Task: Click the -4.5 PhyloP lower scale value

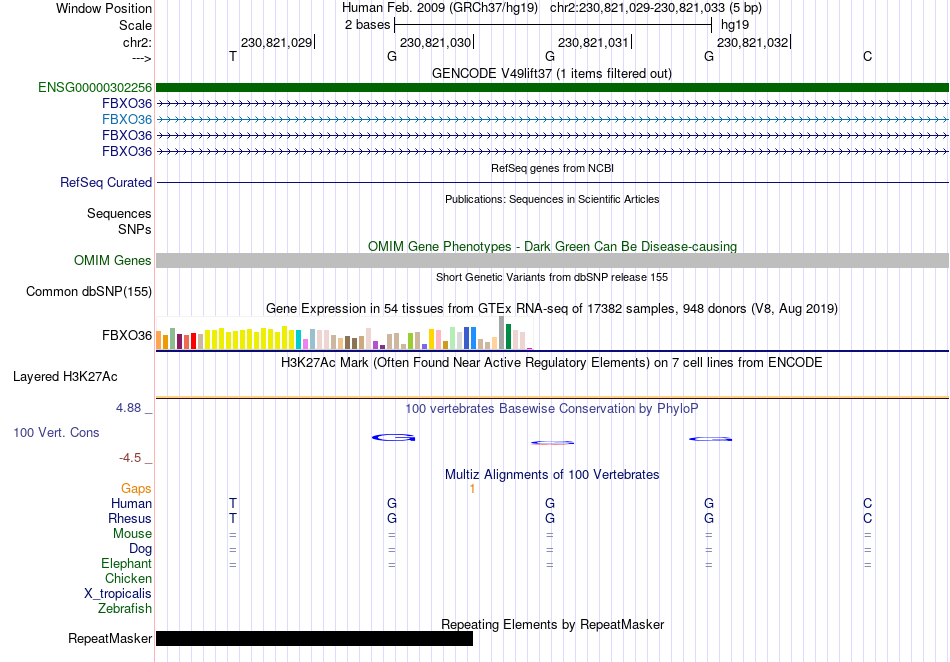Action: click(x=130, y=457)
